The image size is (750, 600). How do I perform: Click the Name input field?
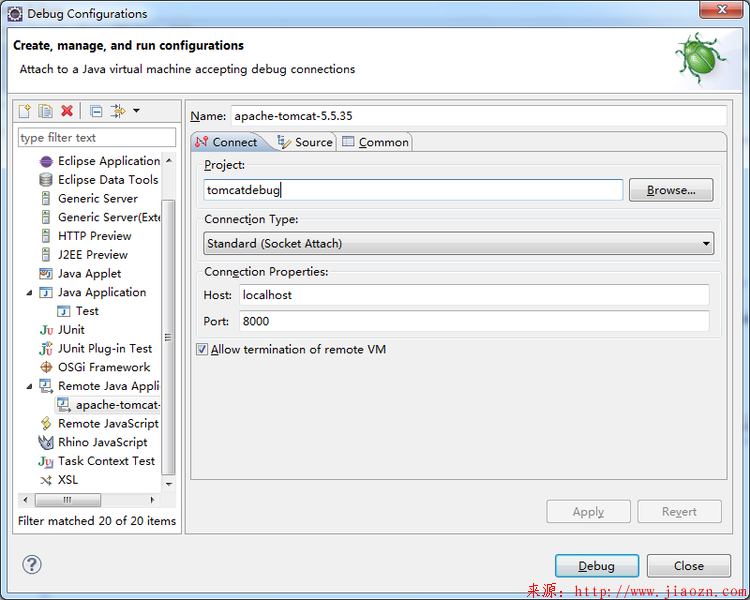(478, 116)
